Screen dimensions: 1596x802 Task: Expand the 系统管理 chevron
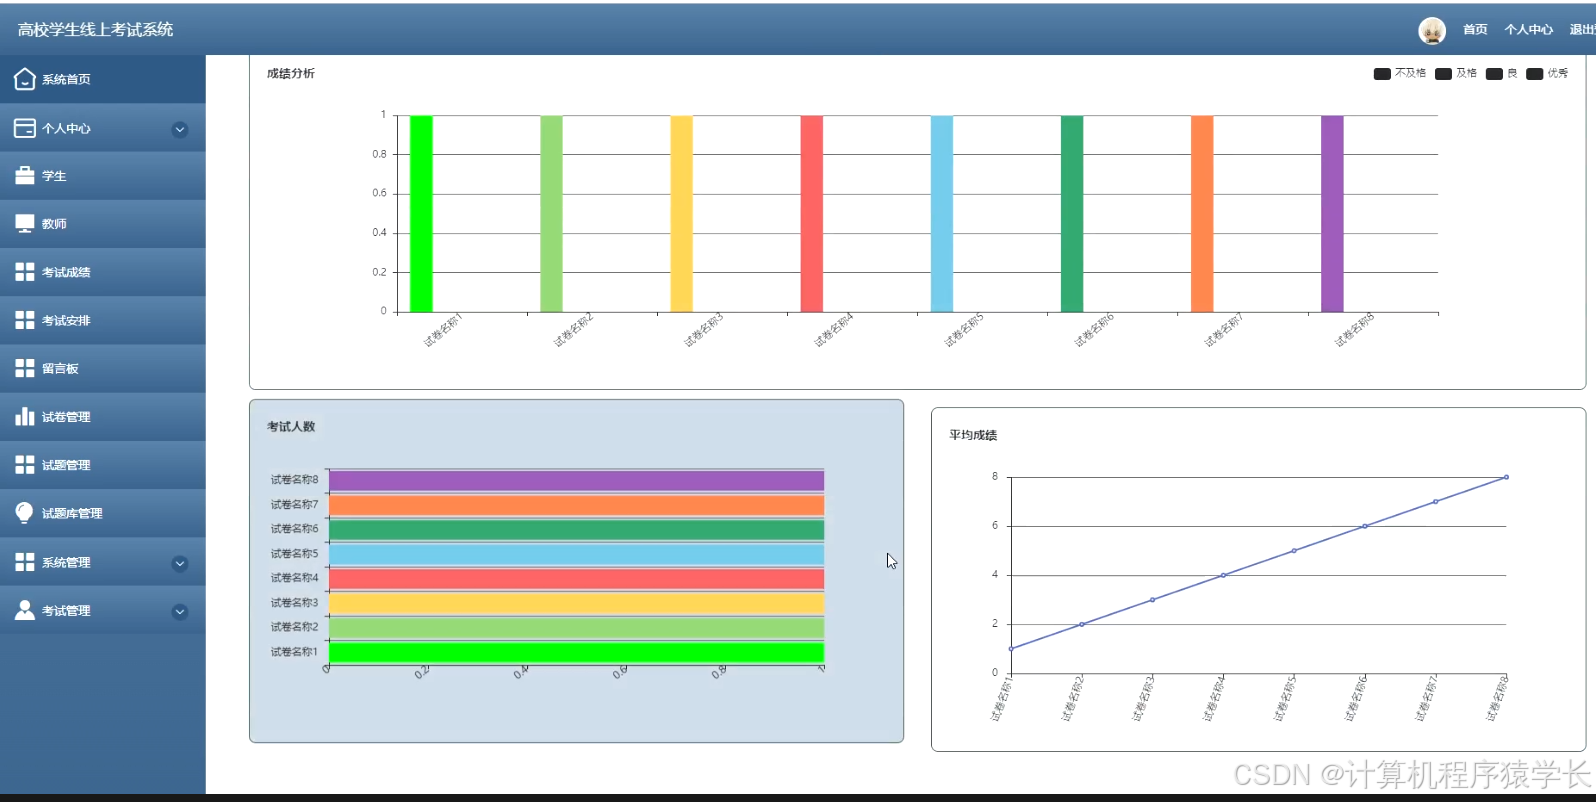pos(180,563)
